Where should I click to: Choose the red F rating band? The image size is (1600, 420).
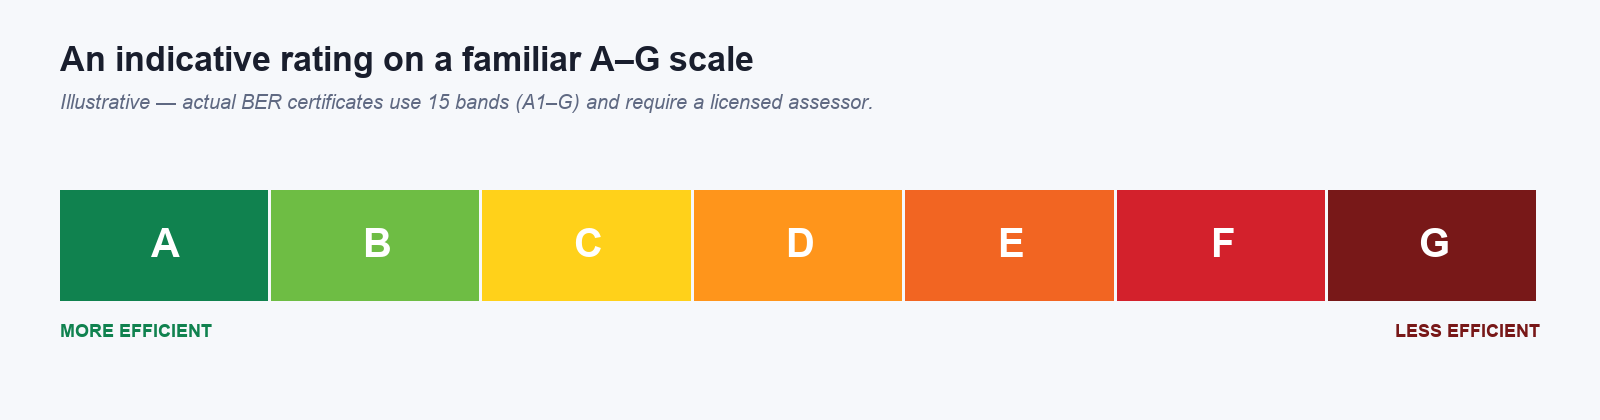click(1221, 245)
